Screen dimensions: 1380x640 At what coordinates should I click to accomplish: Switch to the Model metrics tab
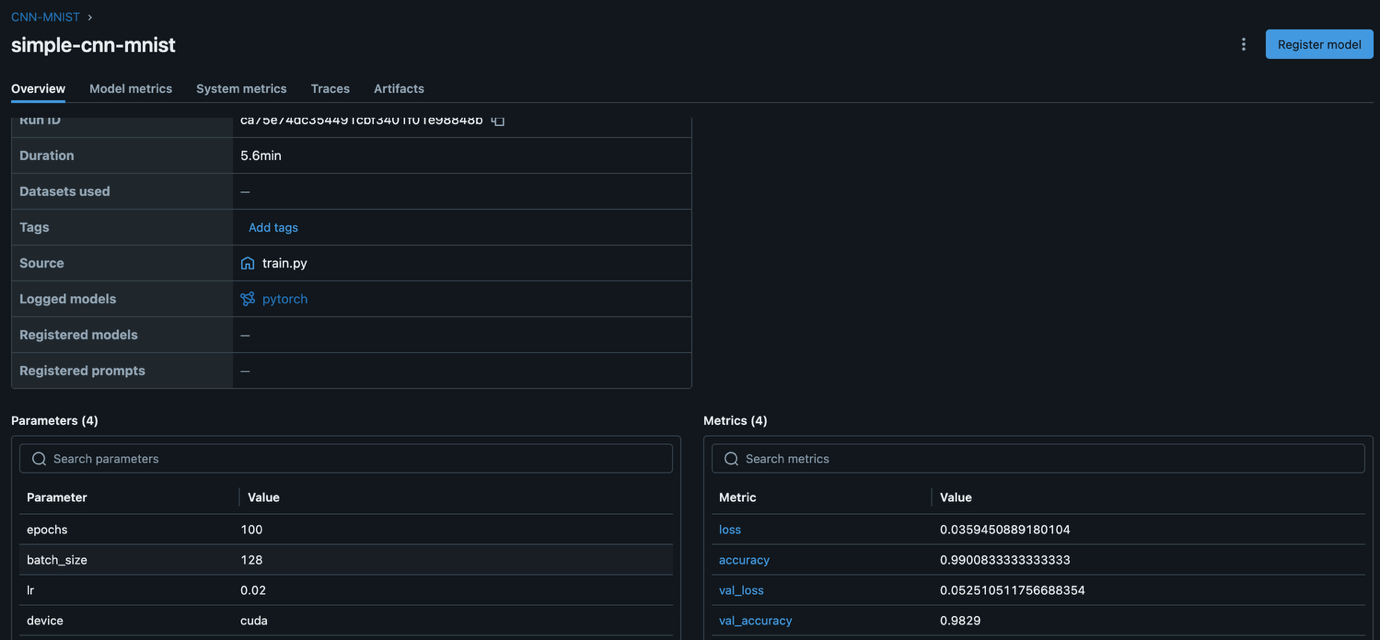tap(131, 88)
